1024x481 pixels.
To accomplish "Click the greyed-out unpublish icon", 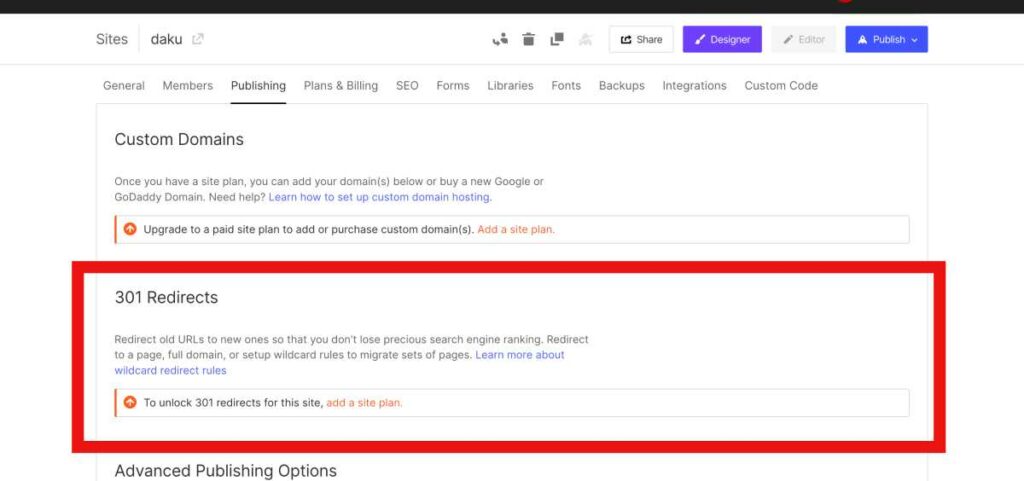I will 585,39.
